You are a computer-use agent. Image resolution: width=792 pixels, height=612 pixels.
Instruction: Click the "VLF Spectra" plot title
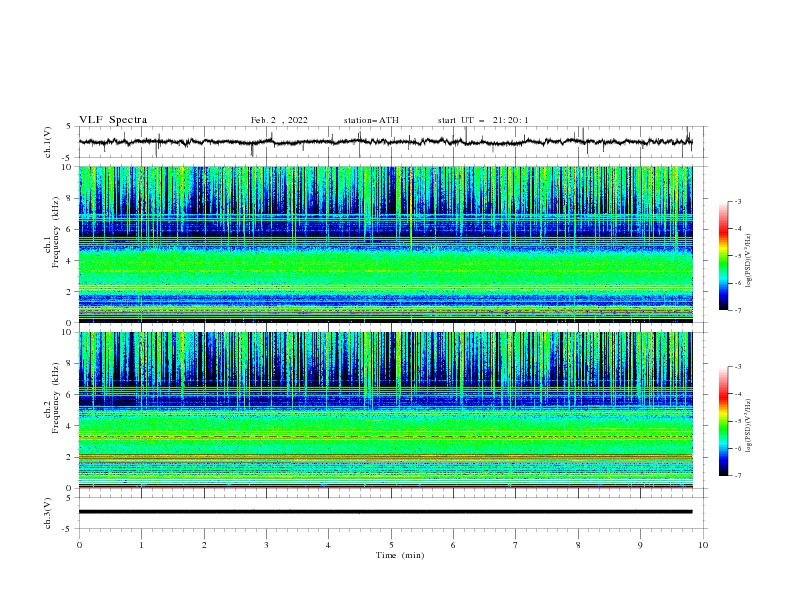coord(113,120)
